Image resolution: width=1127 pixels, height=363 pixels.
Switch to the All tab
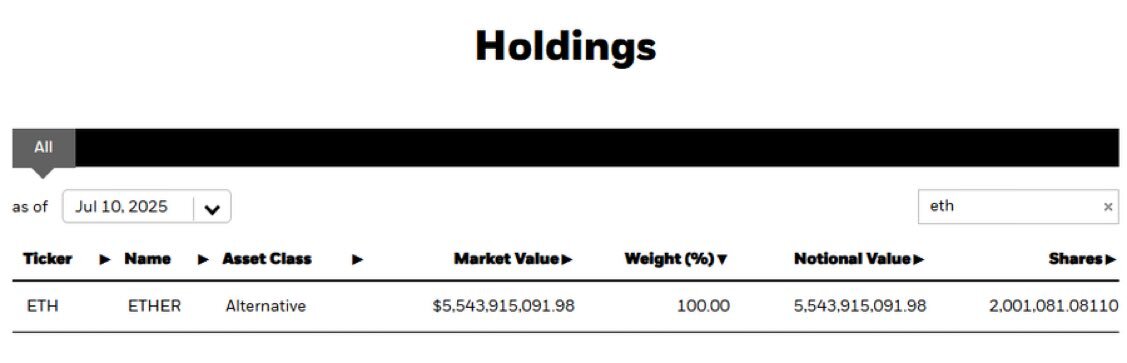pos(44,148)
